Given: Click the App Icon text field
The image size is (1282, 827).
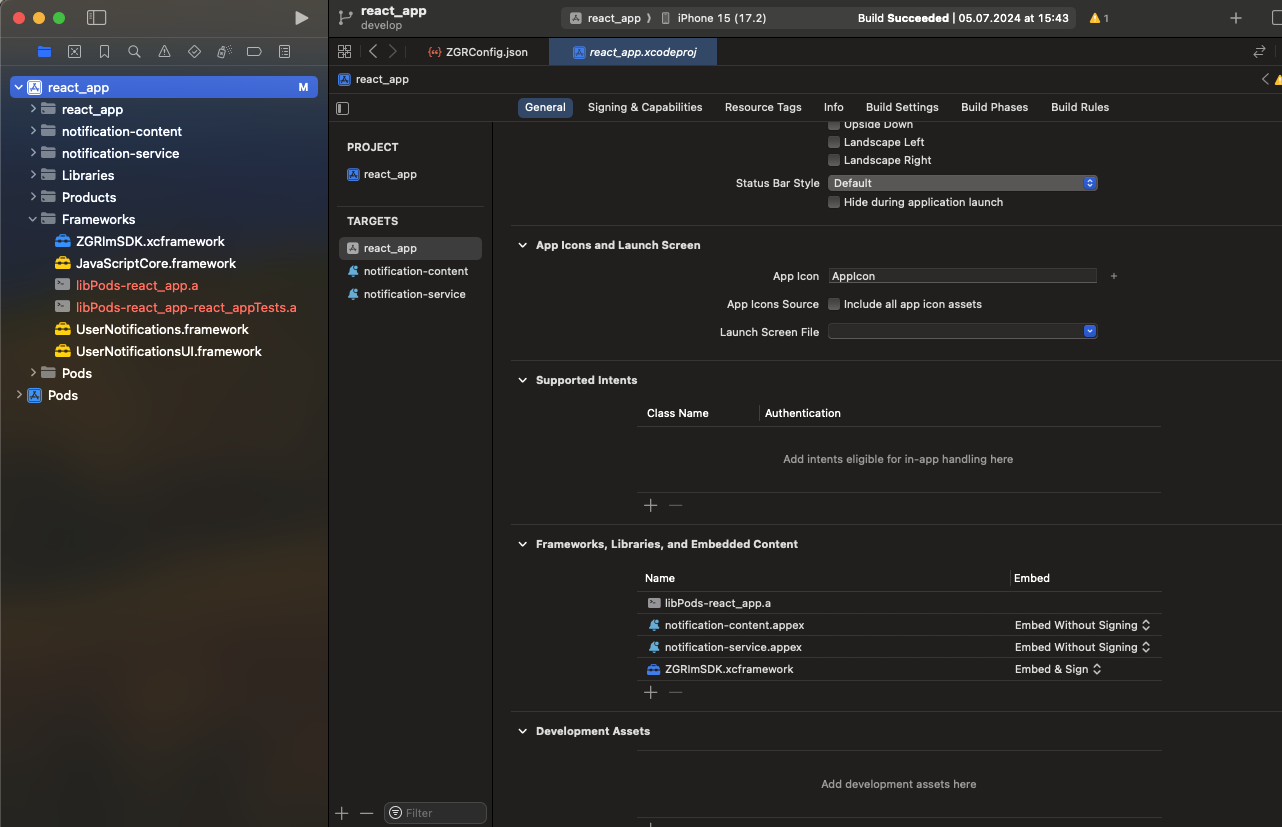Looking at the screenshot, I should point(962,276).
